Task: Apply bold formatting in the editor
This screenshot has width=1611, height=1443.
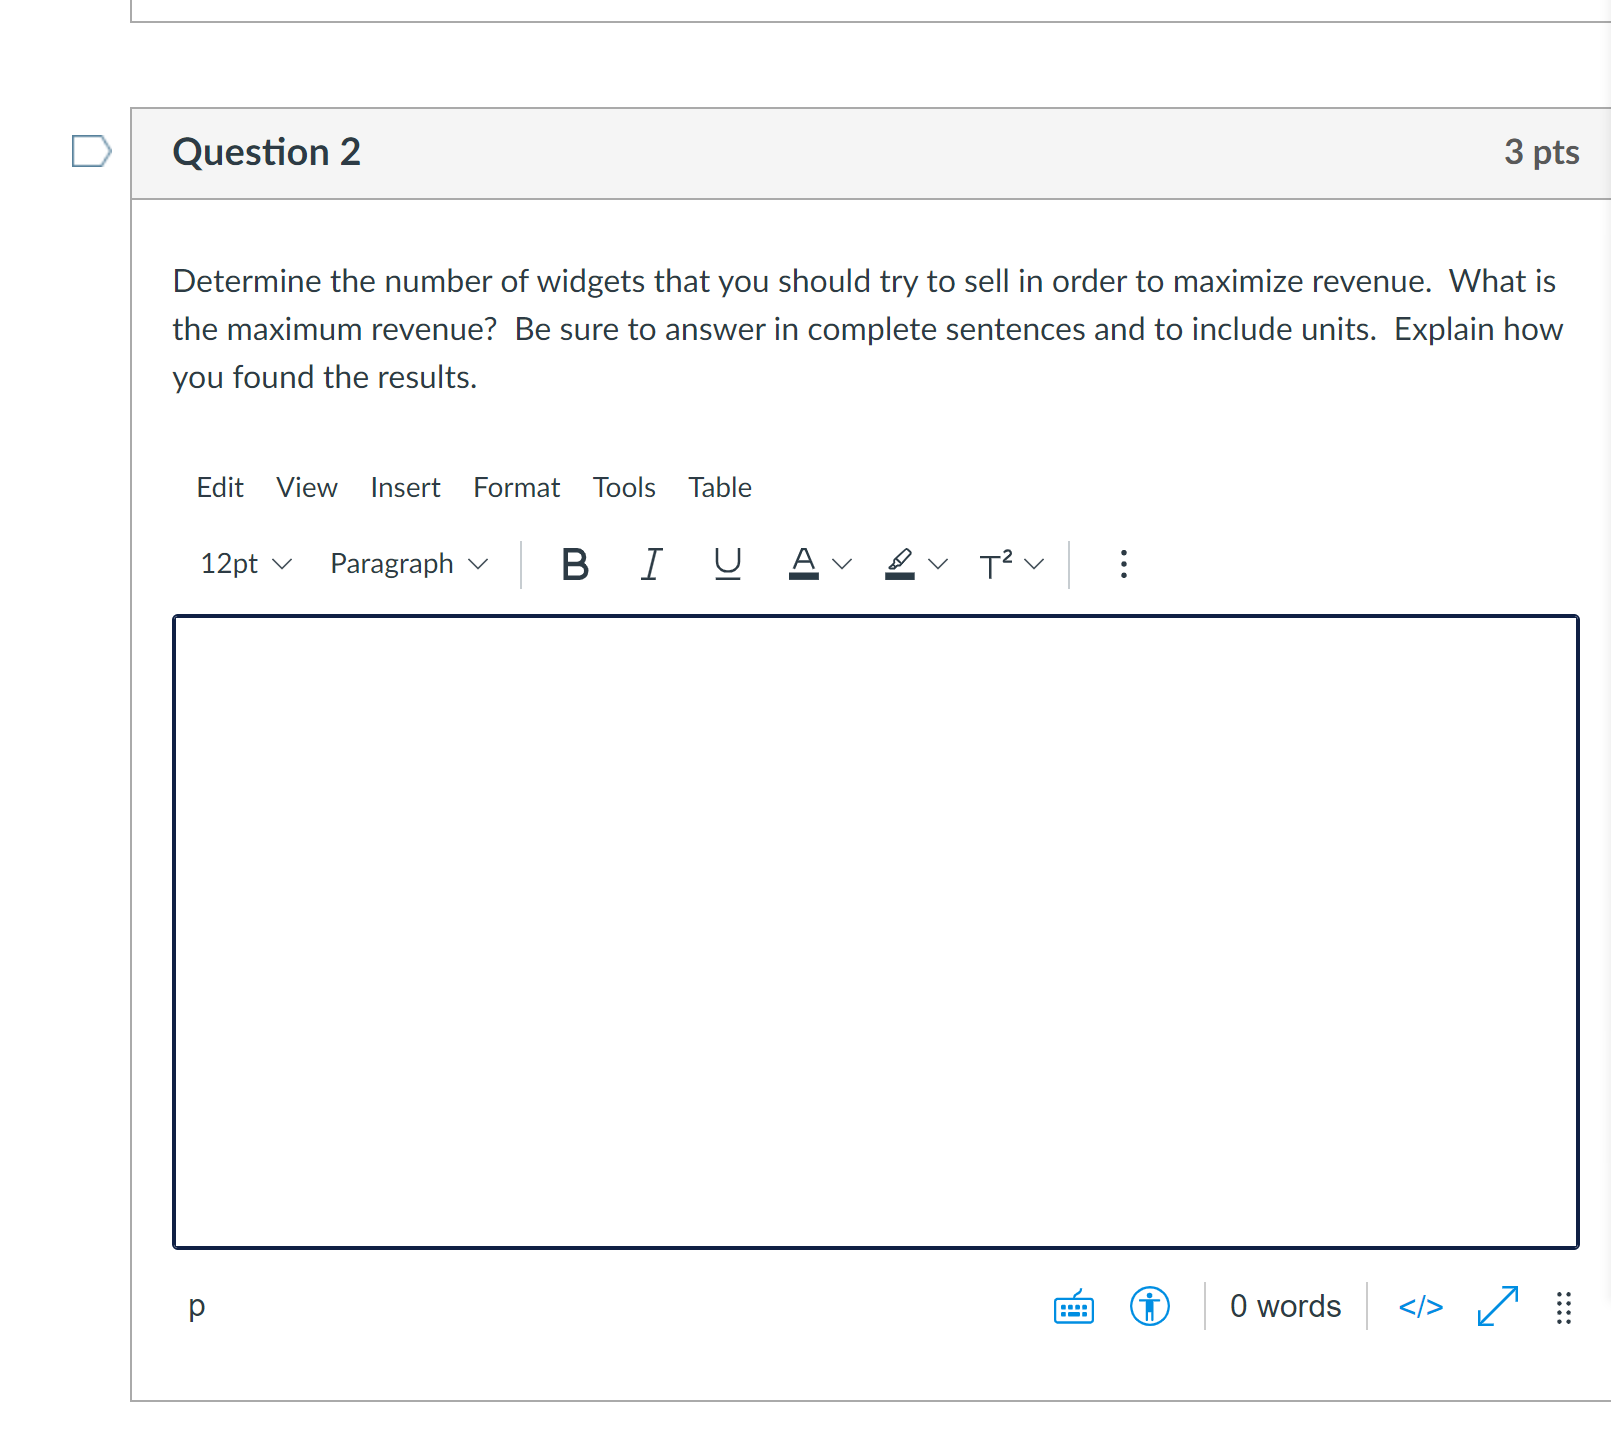Action: (x=573, y=564)
